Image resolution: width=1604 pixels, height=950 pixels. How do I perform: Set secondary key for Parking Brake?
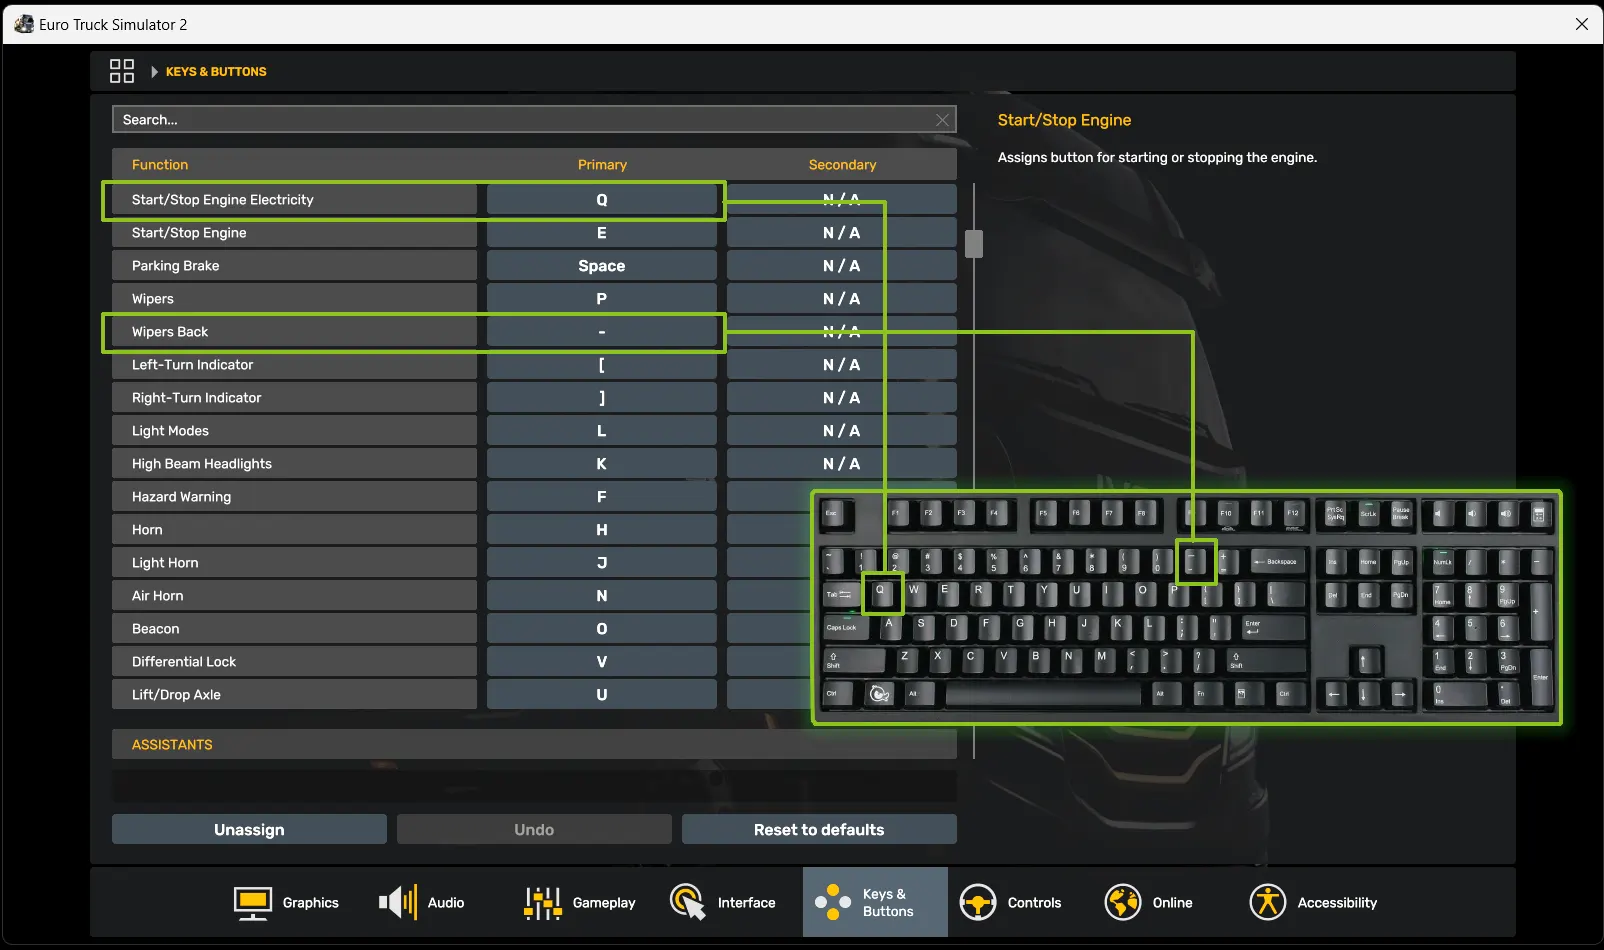(x=842, y=266)
